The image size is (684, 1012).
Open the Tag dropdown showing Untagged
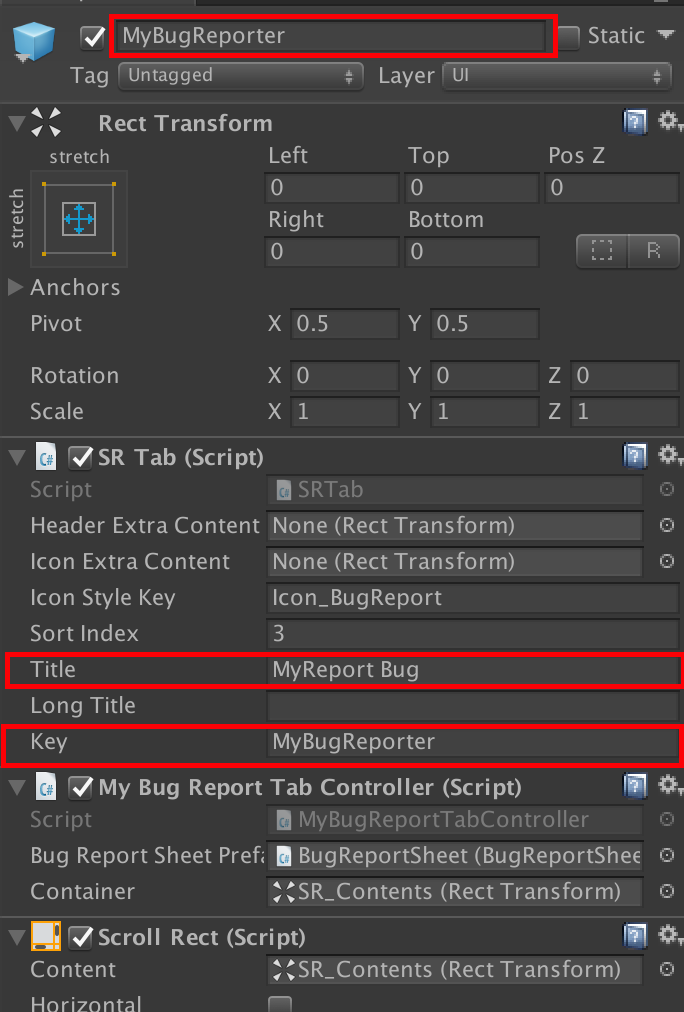point(241,76)
